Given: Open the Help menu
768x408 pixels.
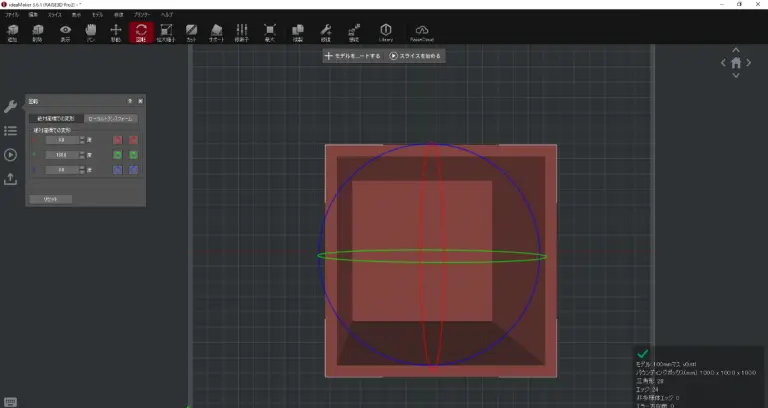Looking at the screenshot, I should [167, 15].
